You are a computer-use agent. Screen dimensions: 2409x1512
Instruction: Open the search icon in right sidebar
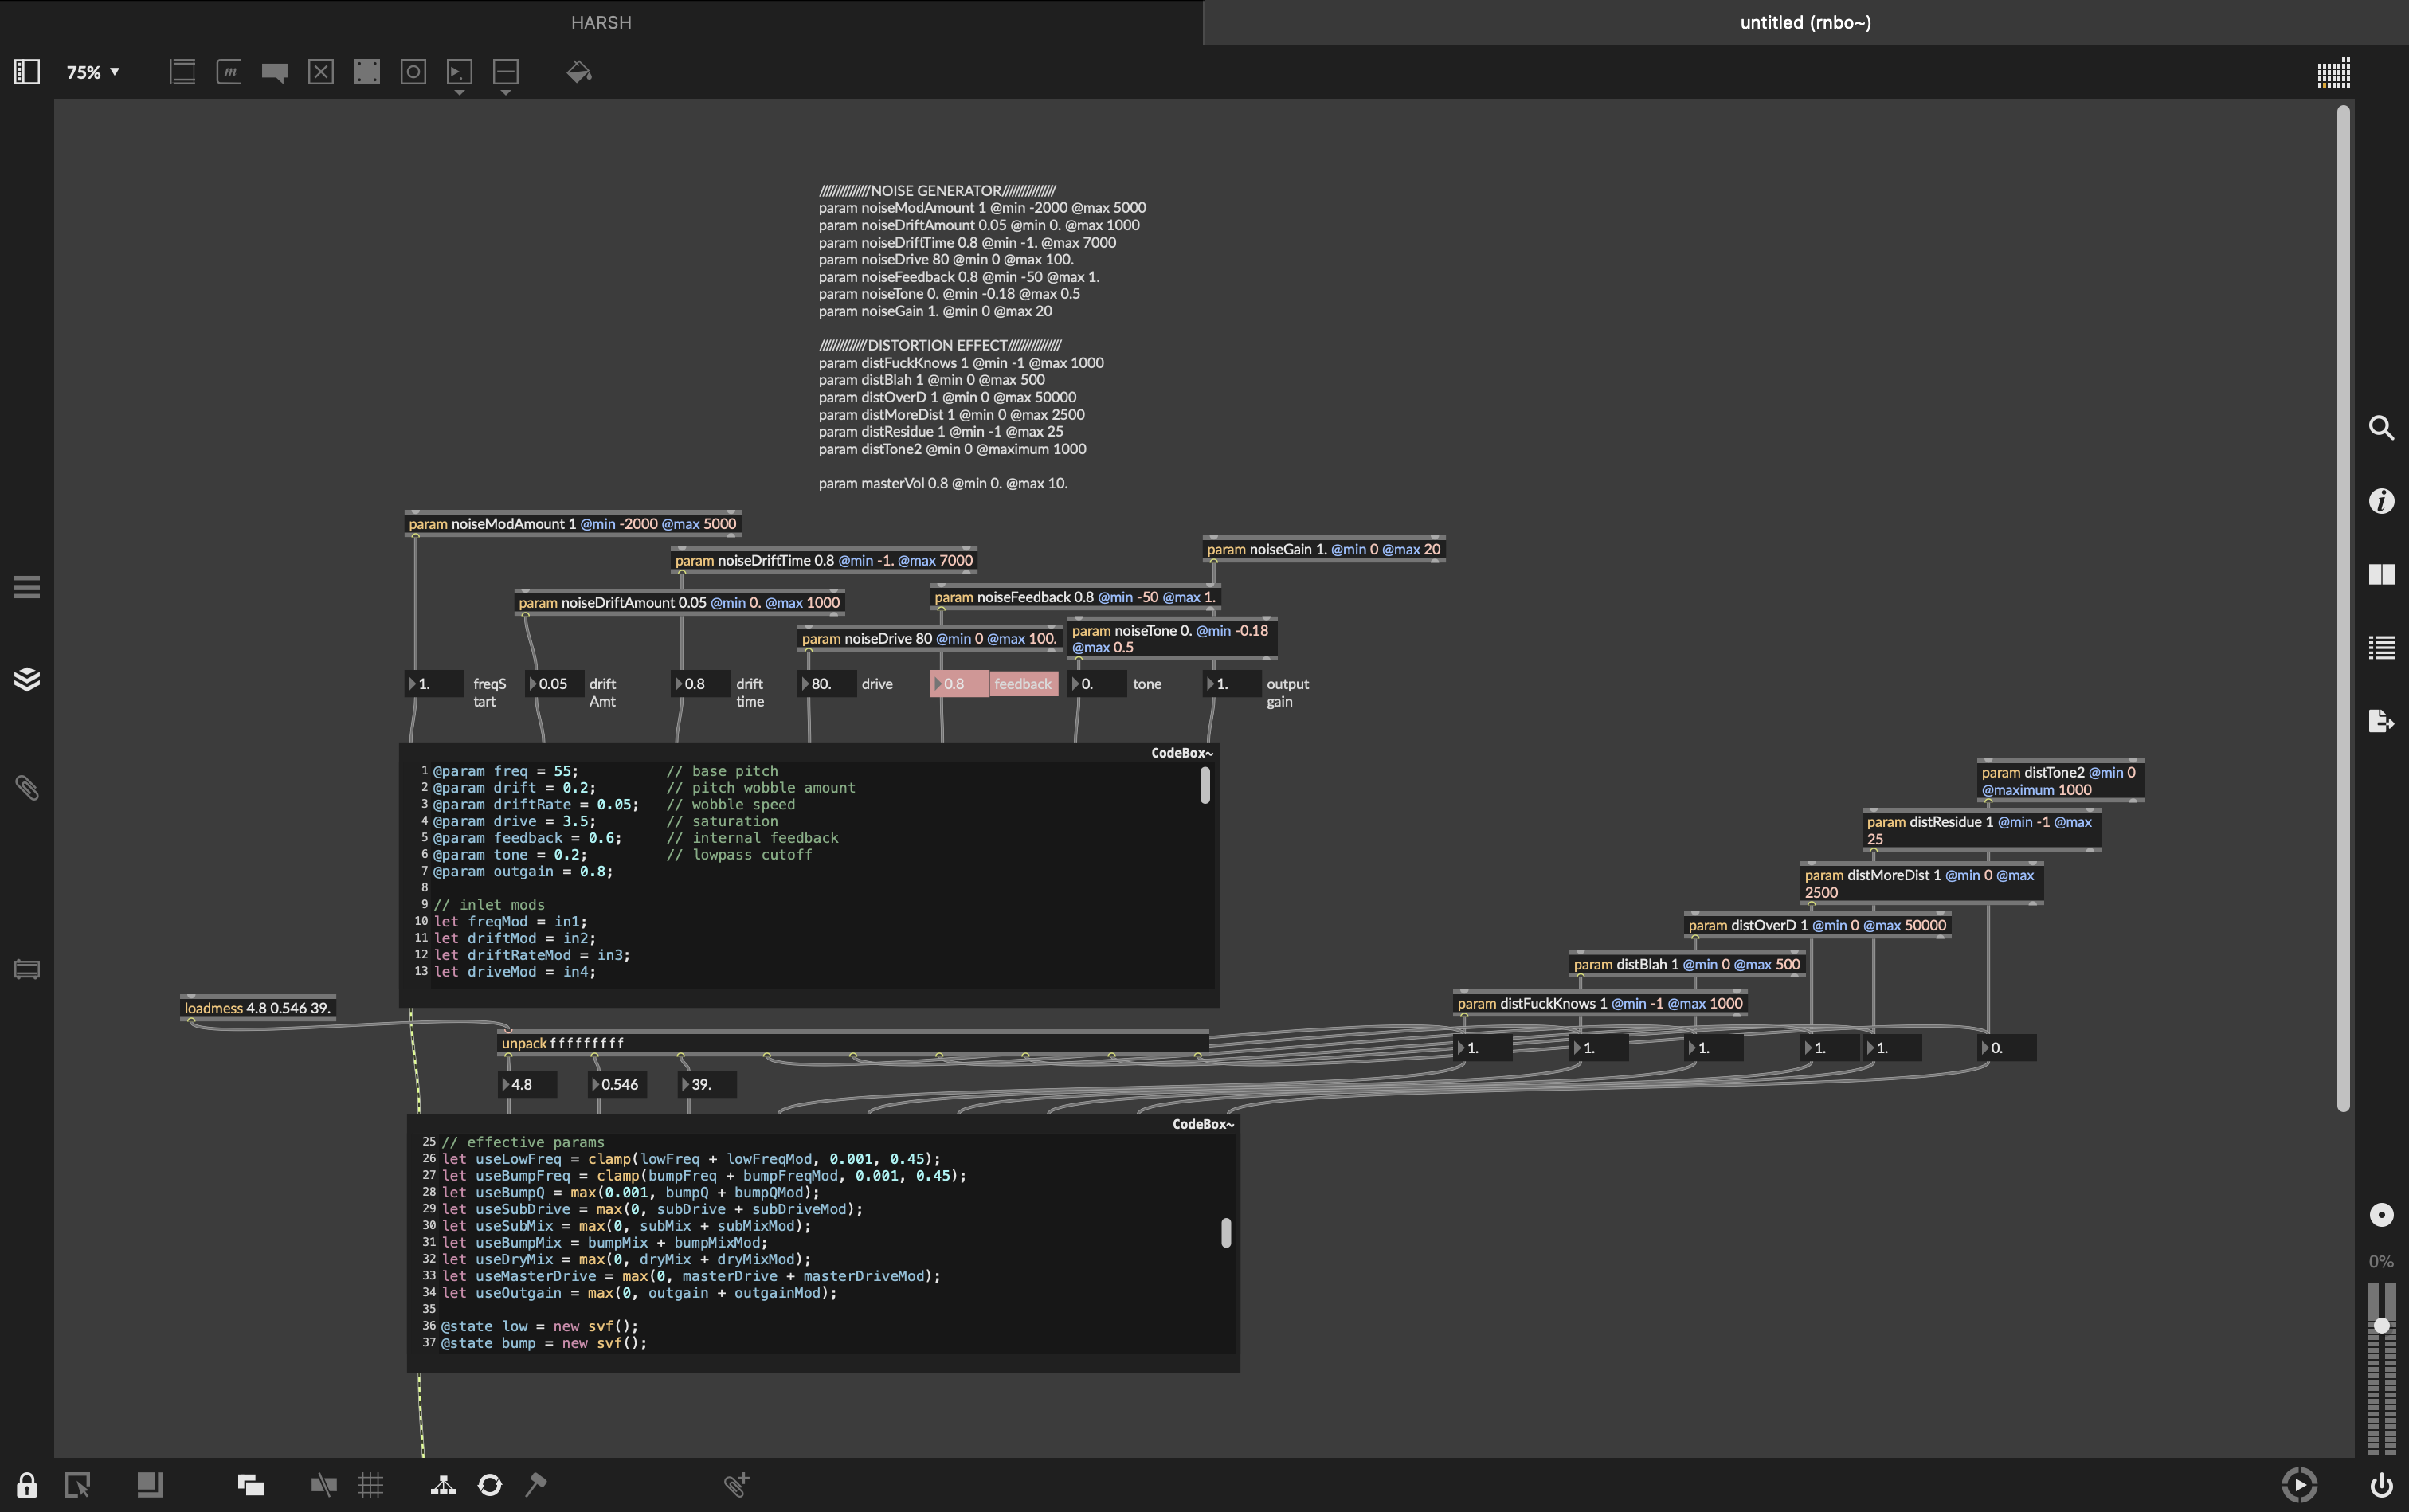pos(2381,428)
